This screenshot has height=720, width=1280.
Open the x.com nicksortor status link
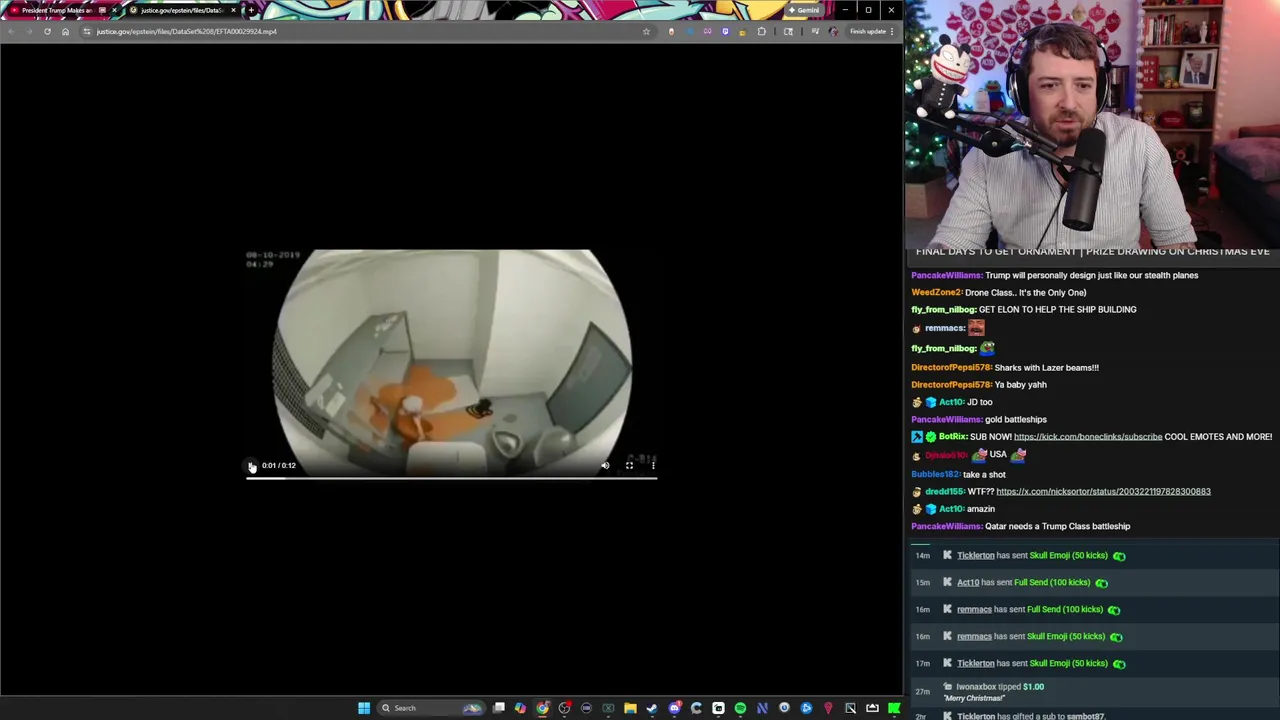(x=1103, y=491)
